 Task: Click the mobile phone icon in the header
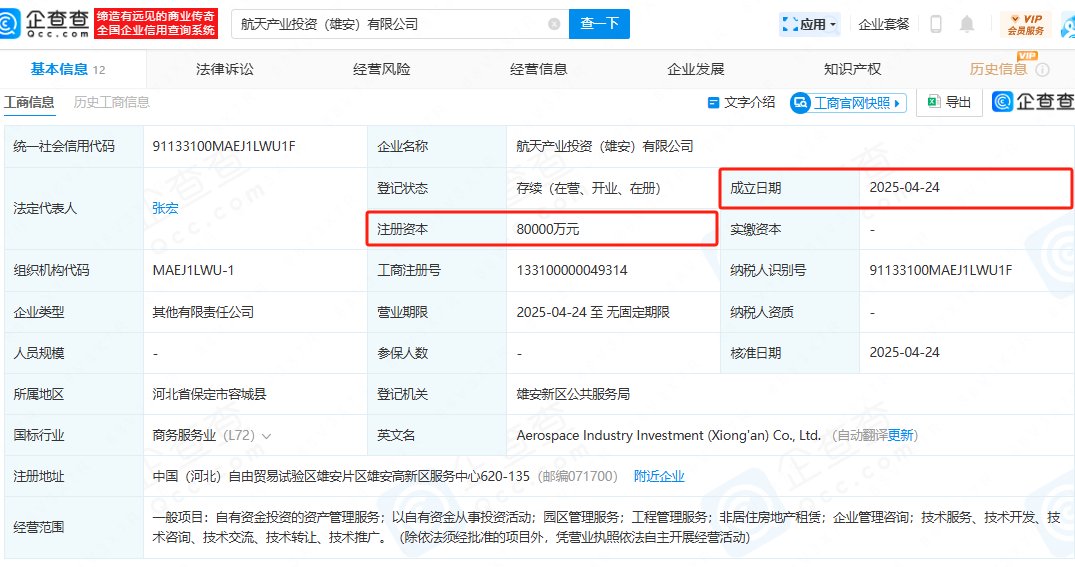pos(936,24)
